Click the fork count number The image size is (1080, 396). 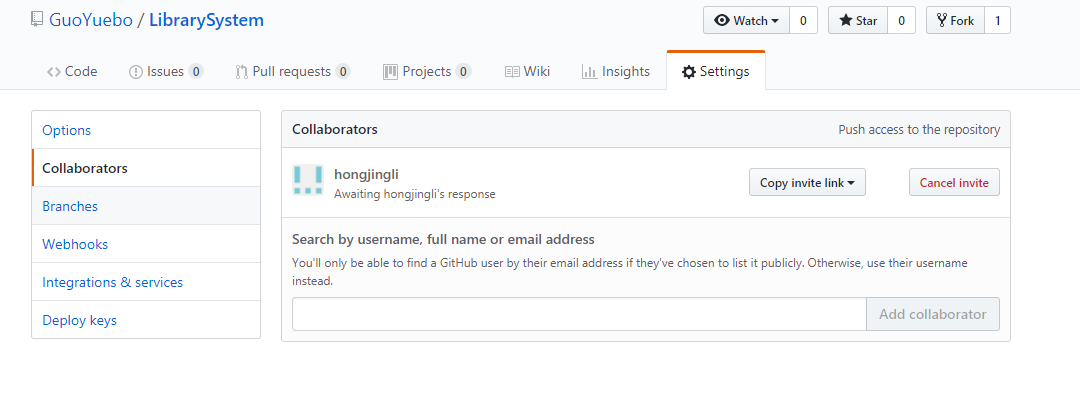pyautogui.click(x=997, y=21)
